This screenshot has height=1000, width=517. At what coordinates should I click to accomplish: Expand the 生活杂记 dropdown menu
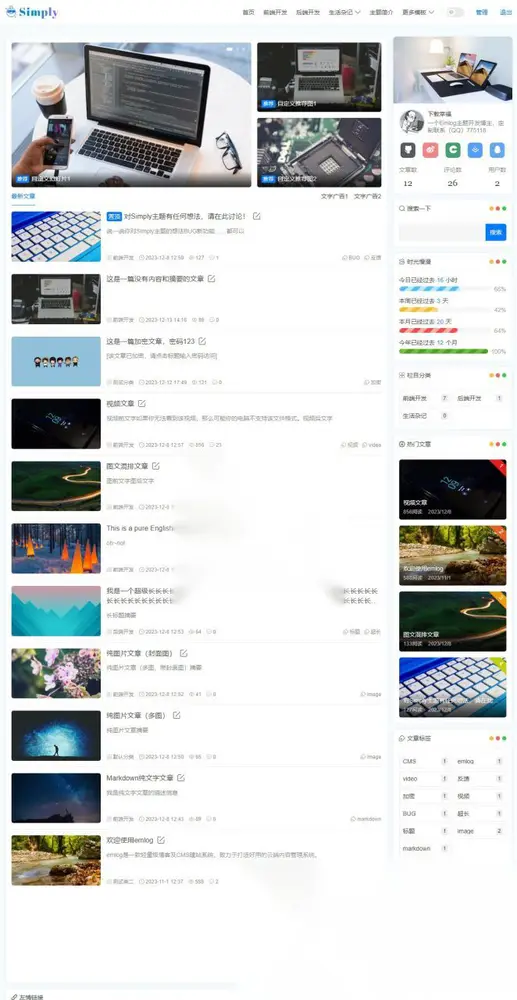tap(344, 12)
